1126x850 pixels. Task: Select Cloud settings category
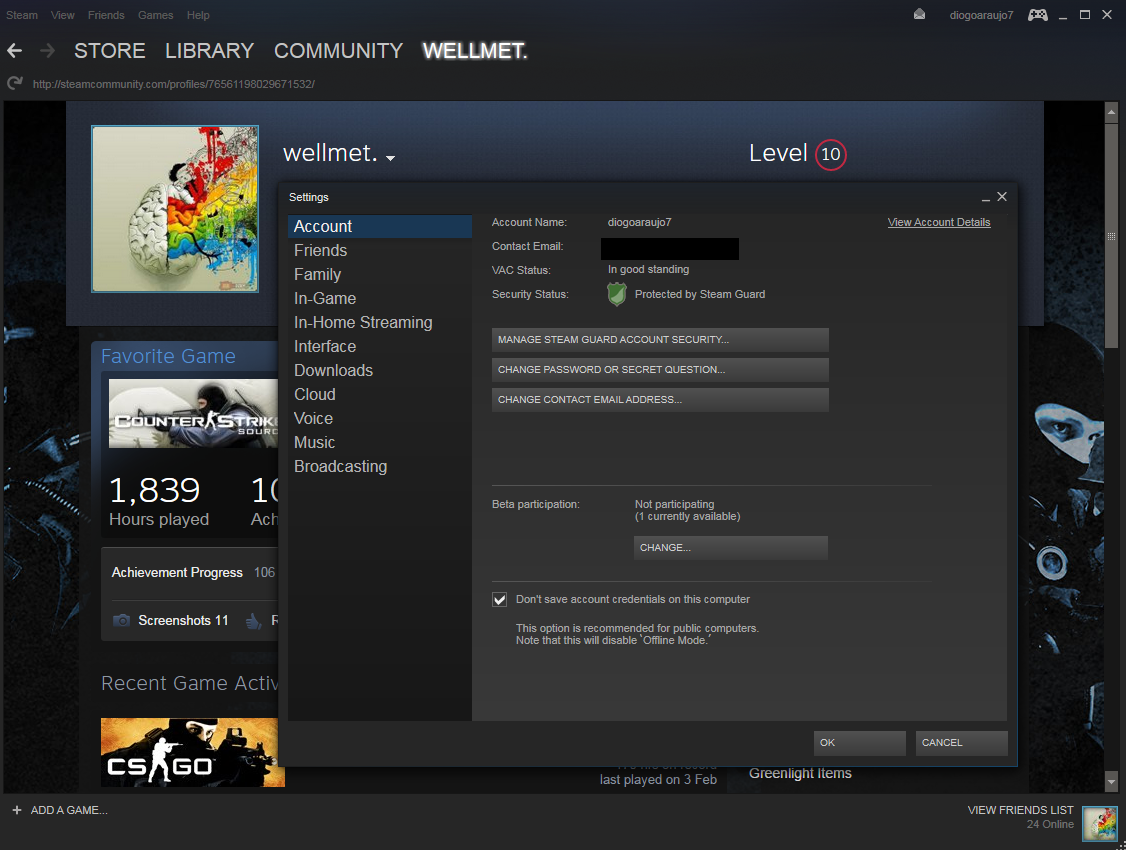380,395
